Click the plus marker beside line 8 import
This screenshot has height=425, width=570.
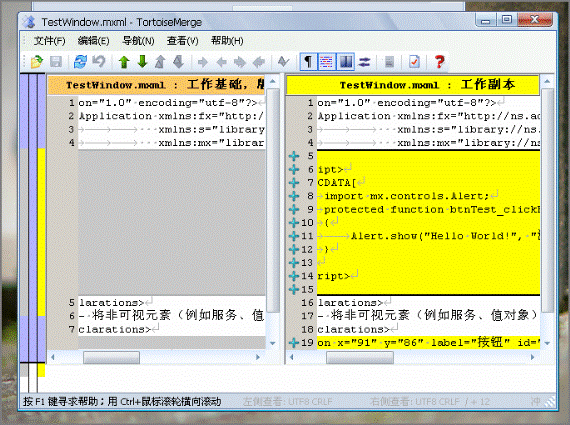pos(294,196)
